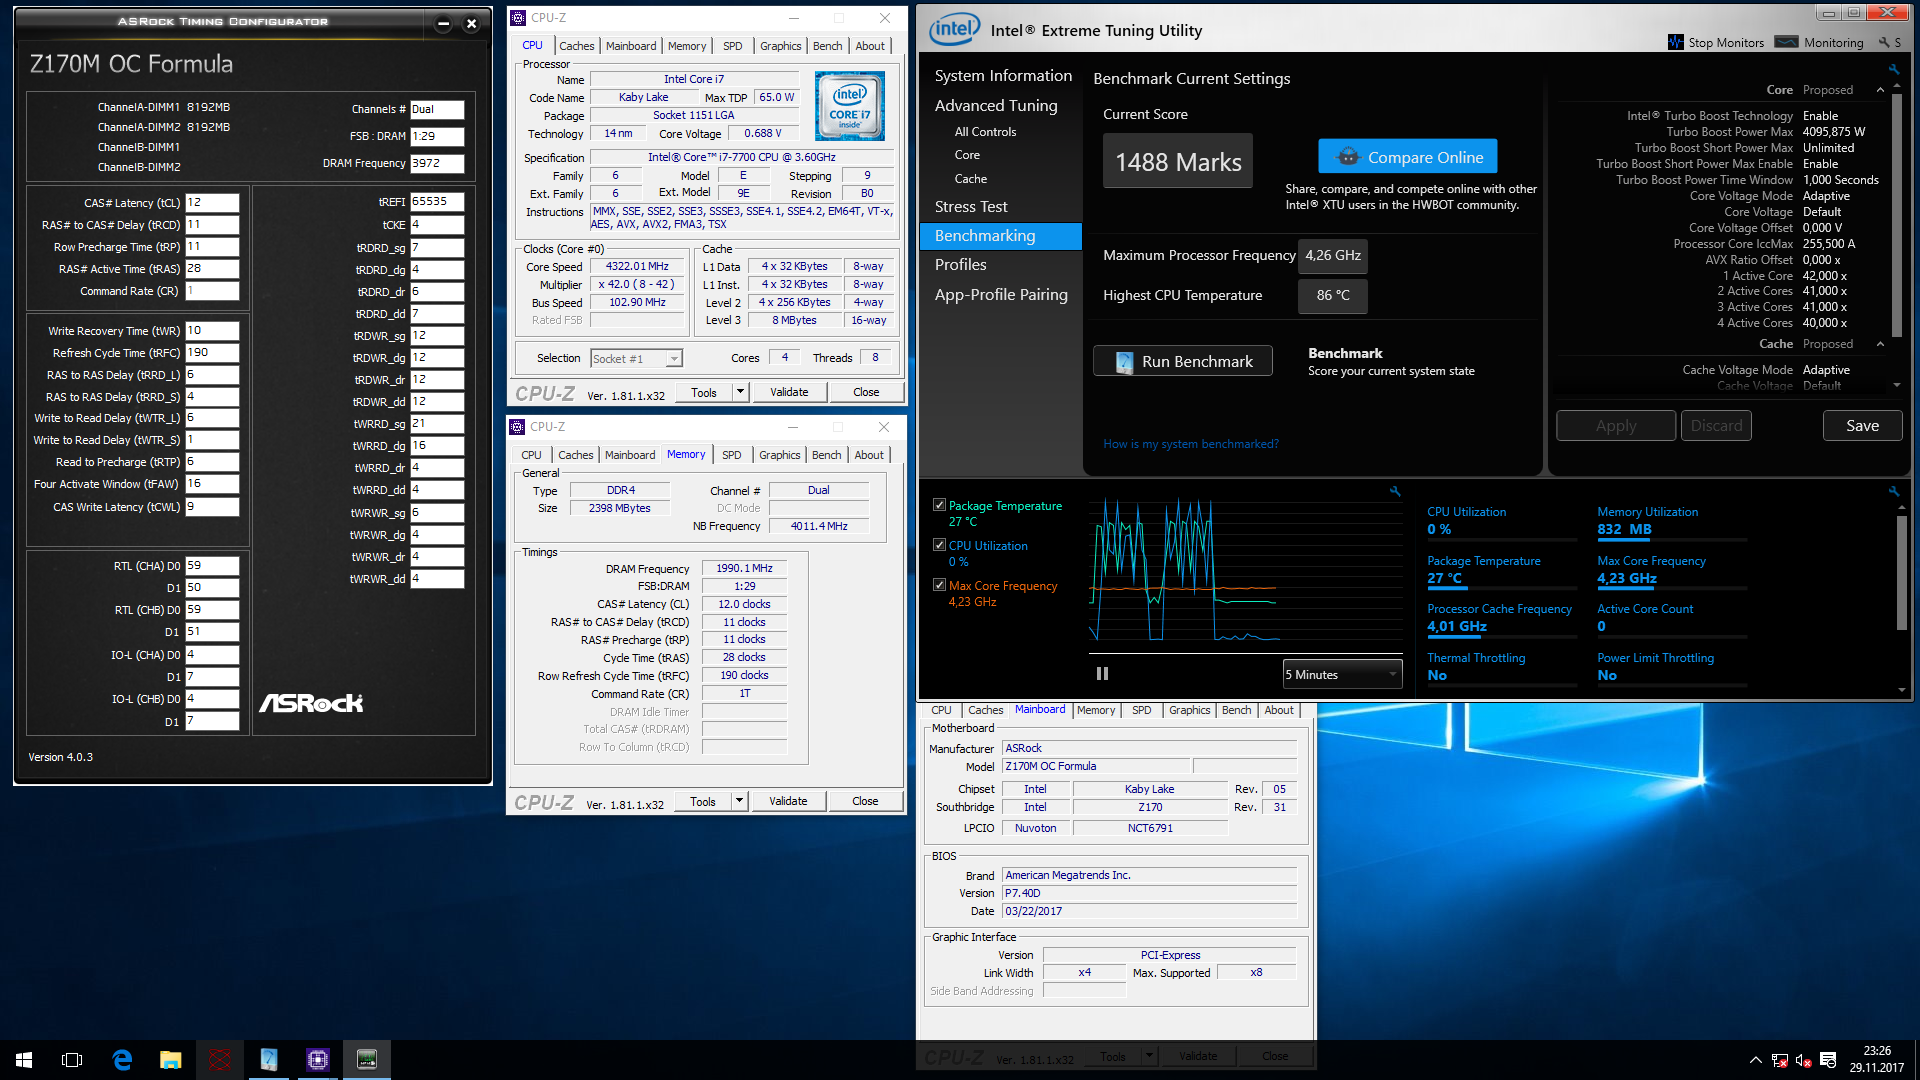Open App-Profile Pairing in XTU sidebar
The height and width of the screenshot is (1080, 1920).
1001,294
